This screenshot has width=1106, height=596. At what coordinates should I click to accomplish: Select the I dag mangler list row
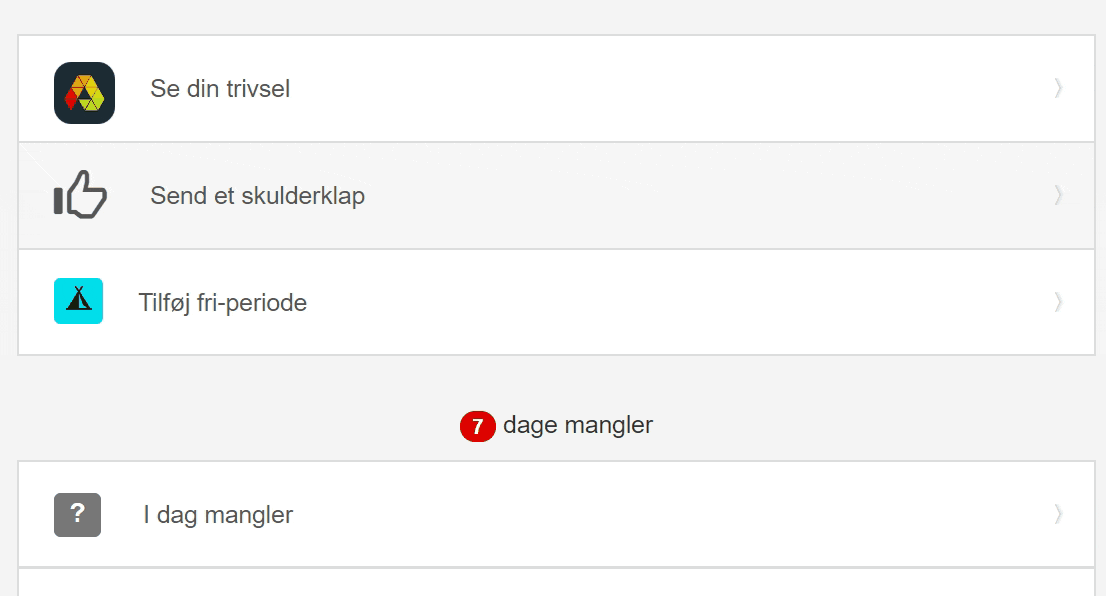click(x=557, y=514)
